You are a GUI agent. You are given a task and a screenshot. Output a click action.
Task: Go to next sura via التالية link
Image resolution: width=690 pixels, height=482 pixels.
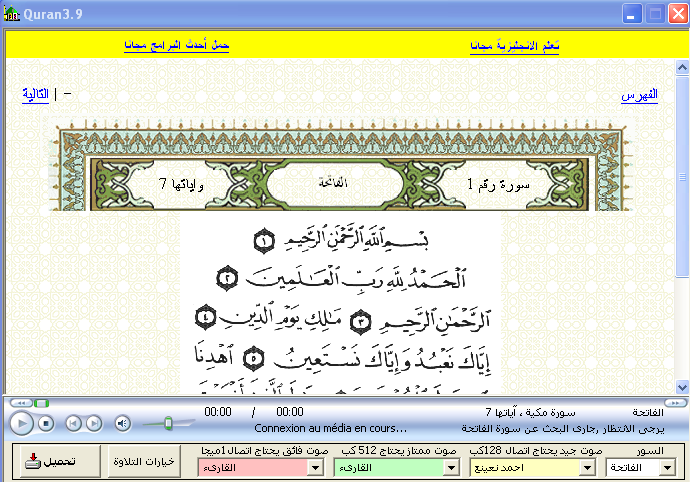35,95
